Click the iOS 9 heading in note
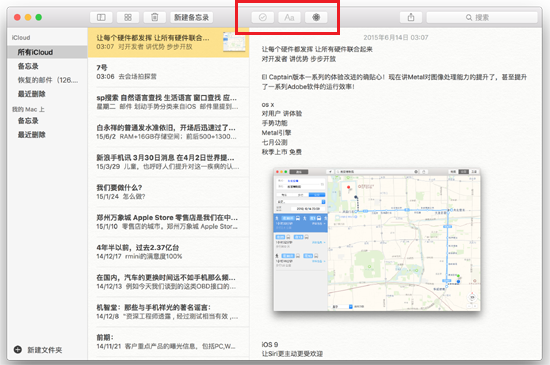The height and width of the screenshot is (365, 550). (270, 345)
